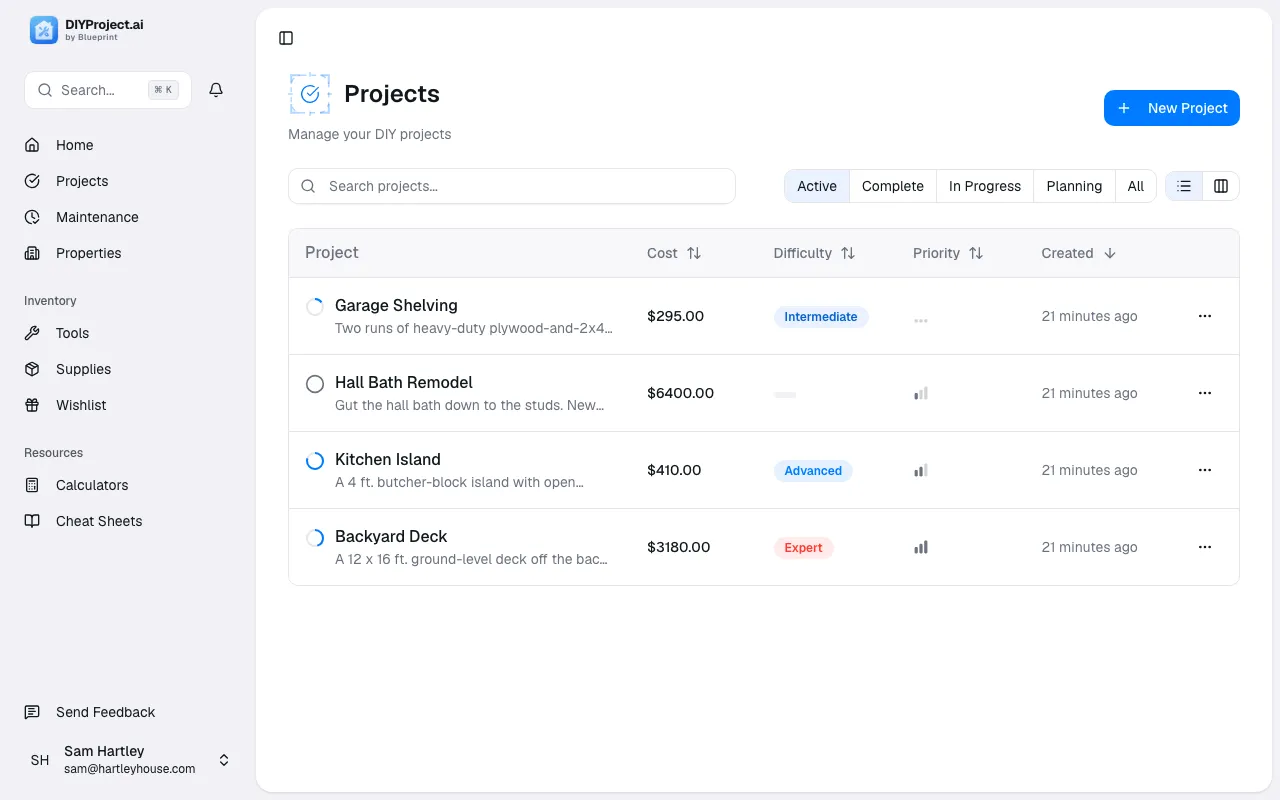This screenshot has width=1280, height=800.
Task: Click the $3180.00 cost value
Action: coord(679,547)
